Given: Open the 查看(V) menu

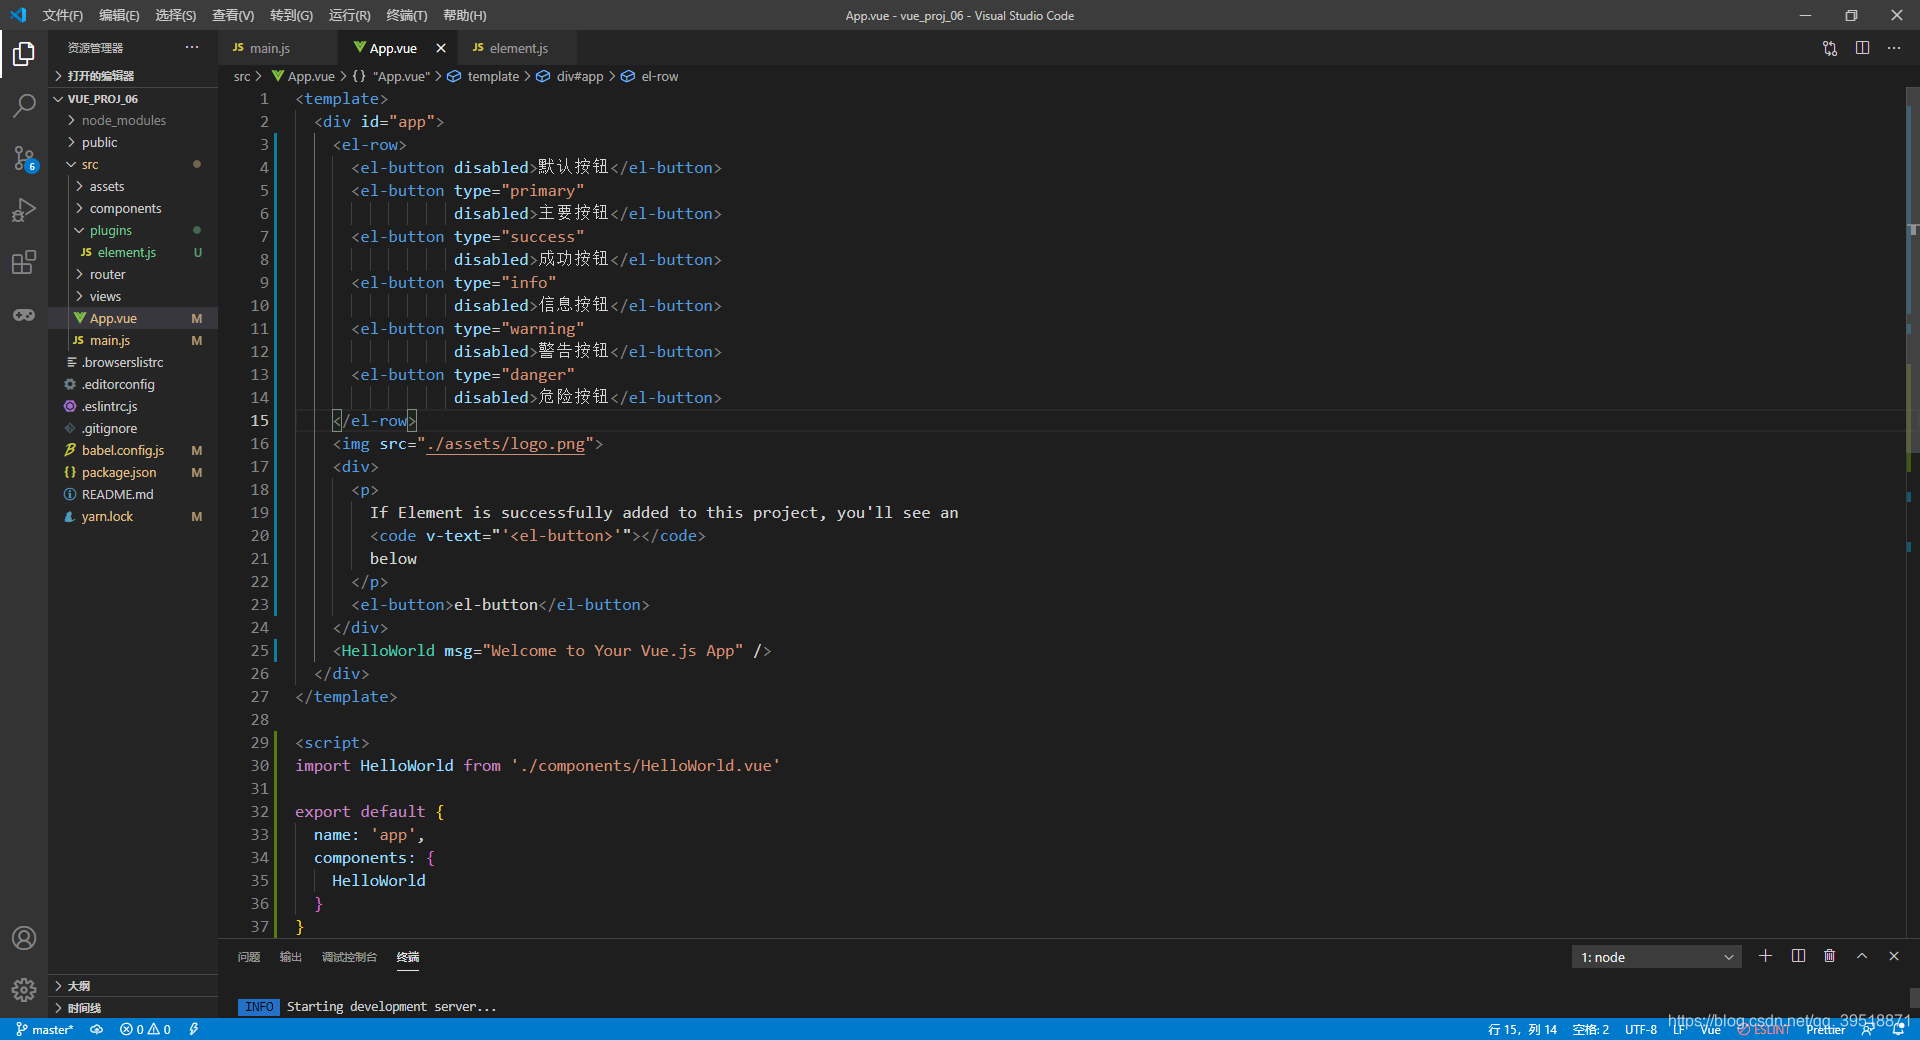Looking at the screenshot, I should pyautogui.click(x=232, y=15).
